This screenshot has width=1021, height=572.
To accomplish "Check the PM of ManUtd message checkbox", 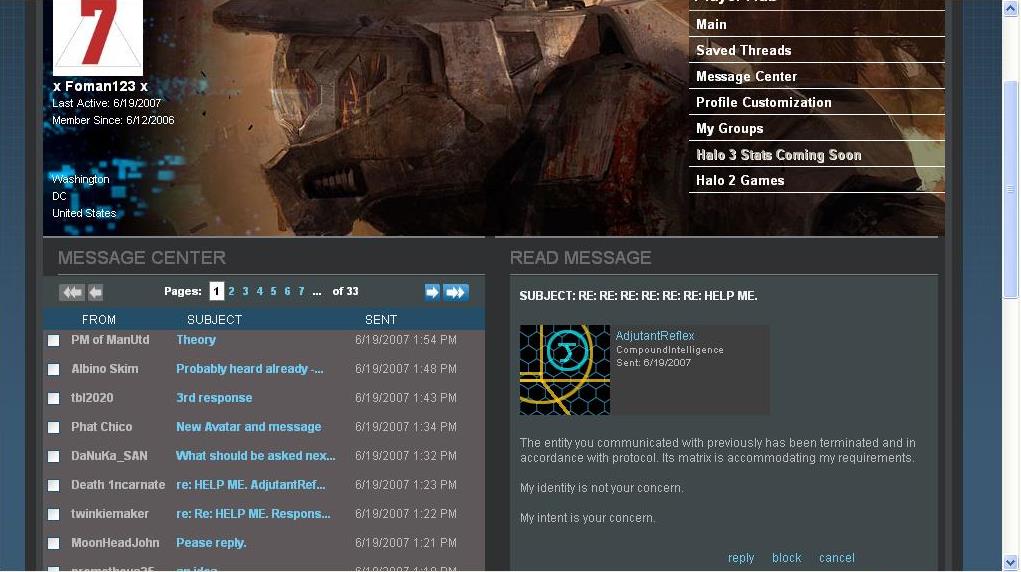I will click(54, 340).
